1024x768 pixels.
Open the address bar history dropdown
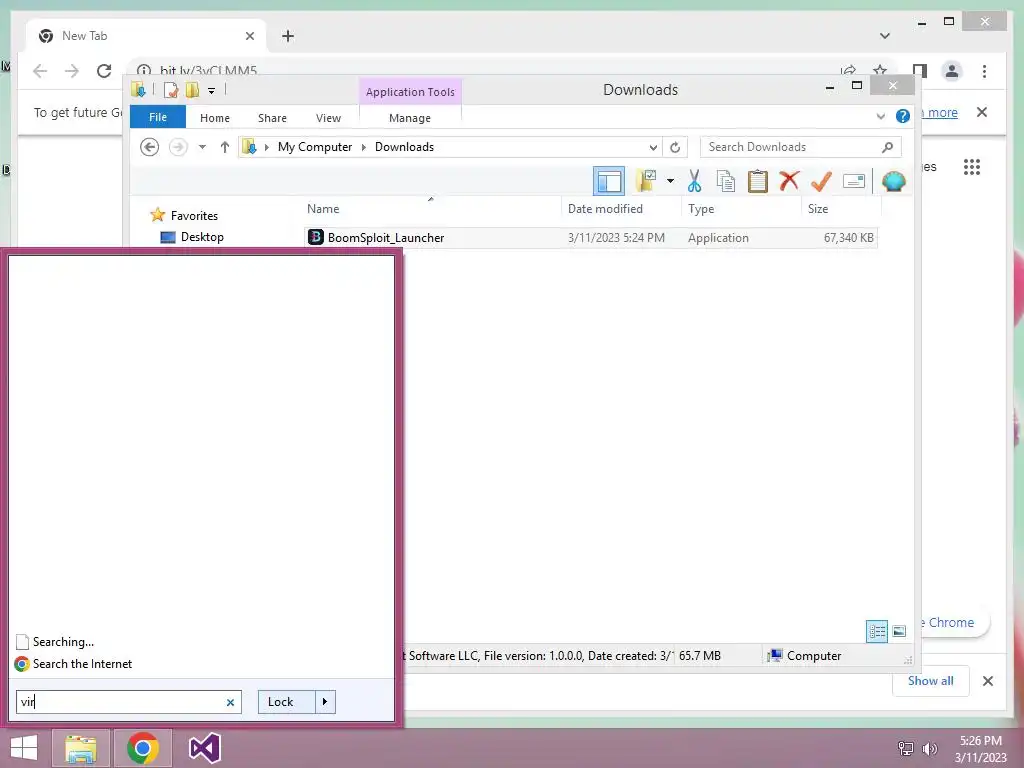click(x=652, y=148)
